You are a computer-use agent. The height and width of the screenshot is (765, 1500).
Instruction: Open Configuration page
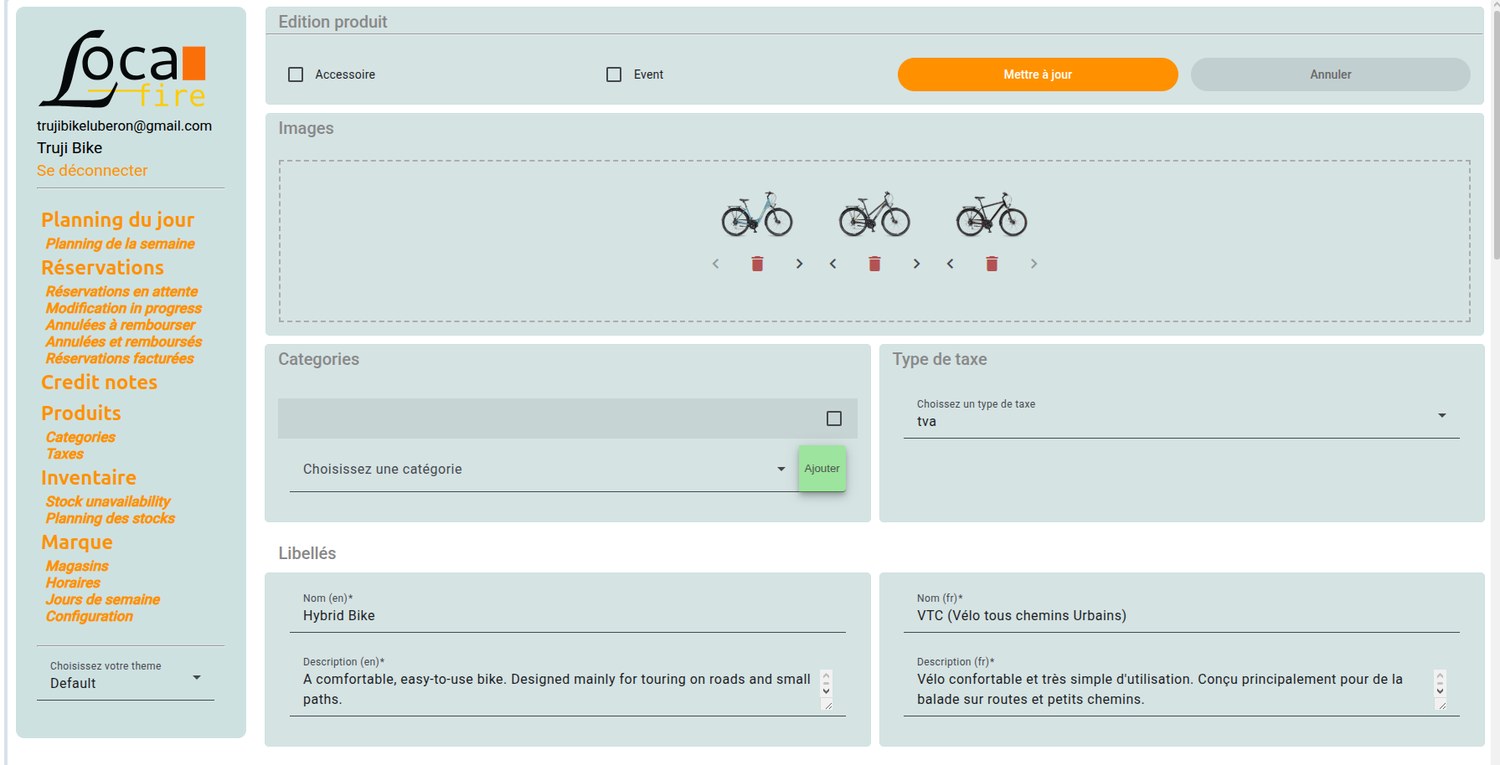(x=89, y=616)
